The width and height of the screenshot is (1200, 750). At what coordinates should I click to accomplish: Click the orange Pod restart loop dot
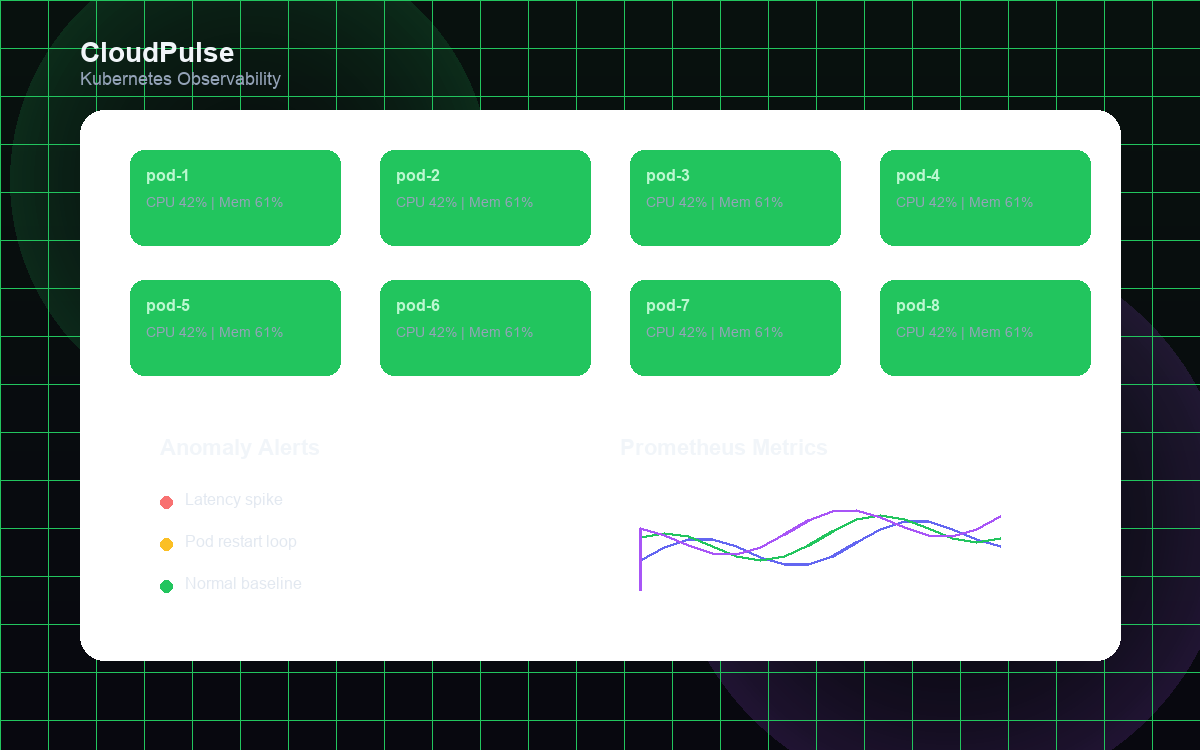[x=167, y=544]
